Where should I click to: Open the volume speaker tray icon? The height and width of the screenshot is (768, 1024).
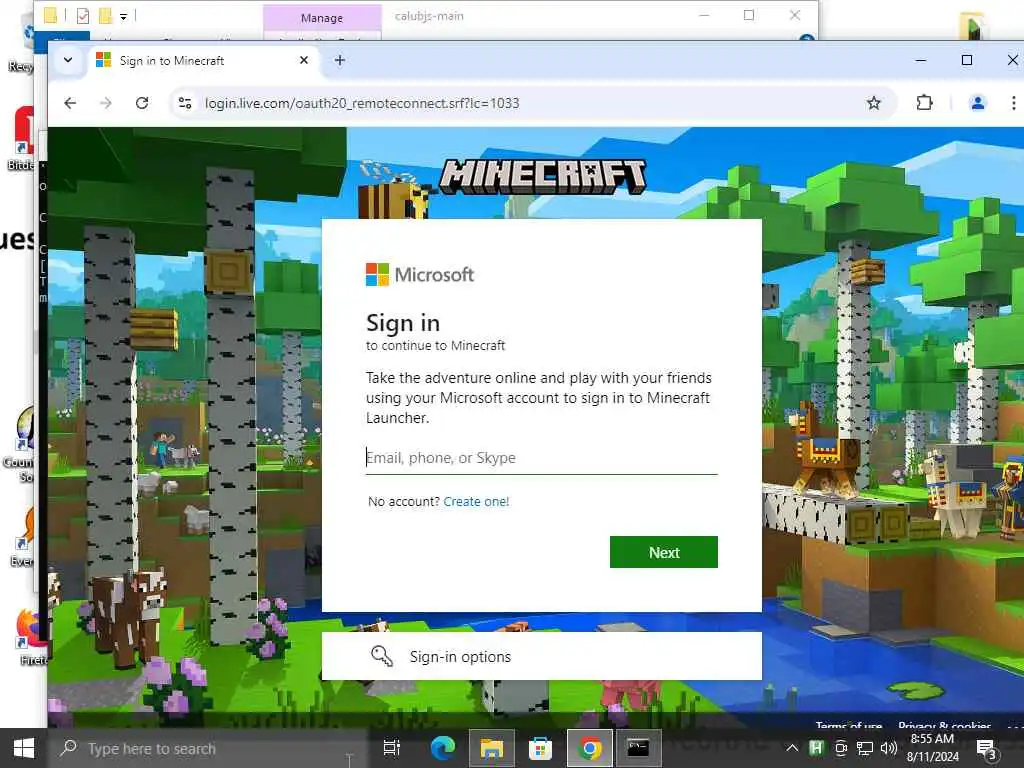pyautogui.click(x=888, y=748)
